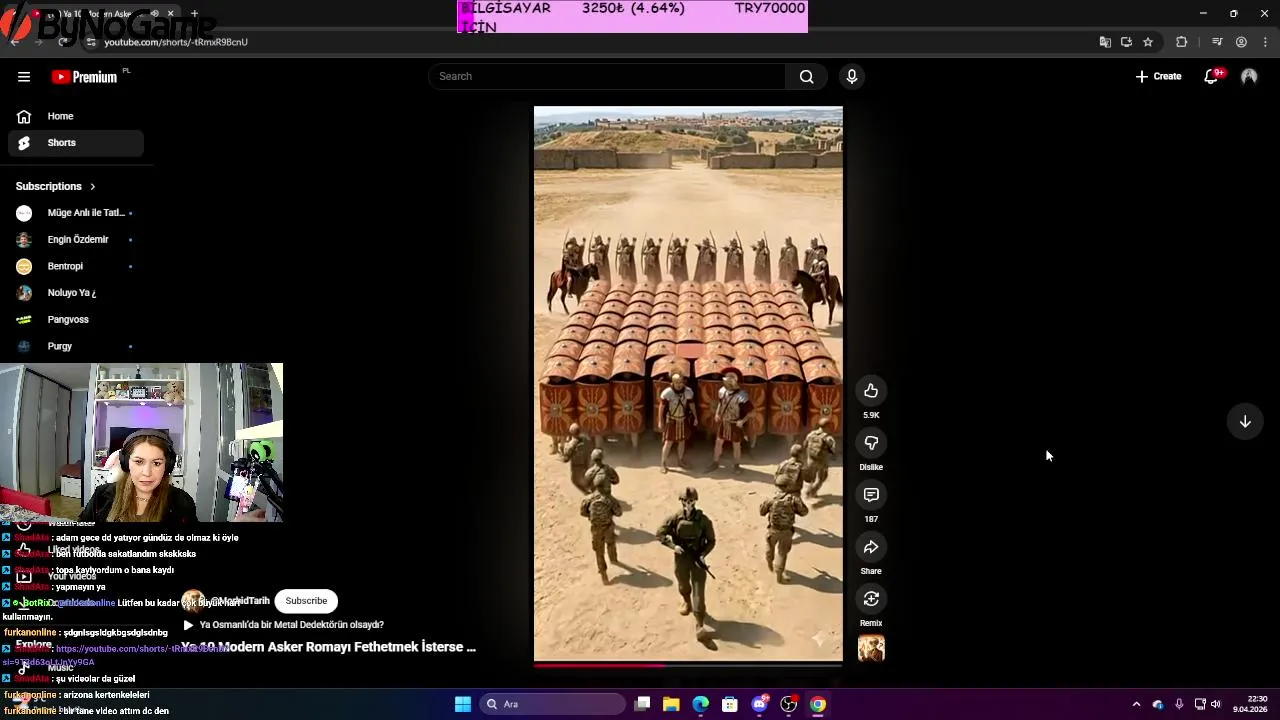
Task: Remix this Short
Action: 871,599
